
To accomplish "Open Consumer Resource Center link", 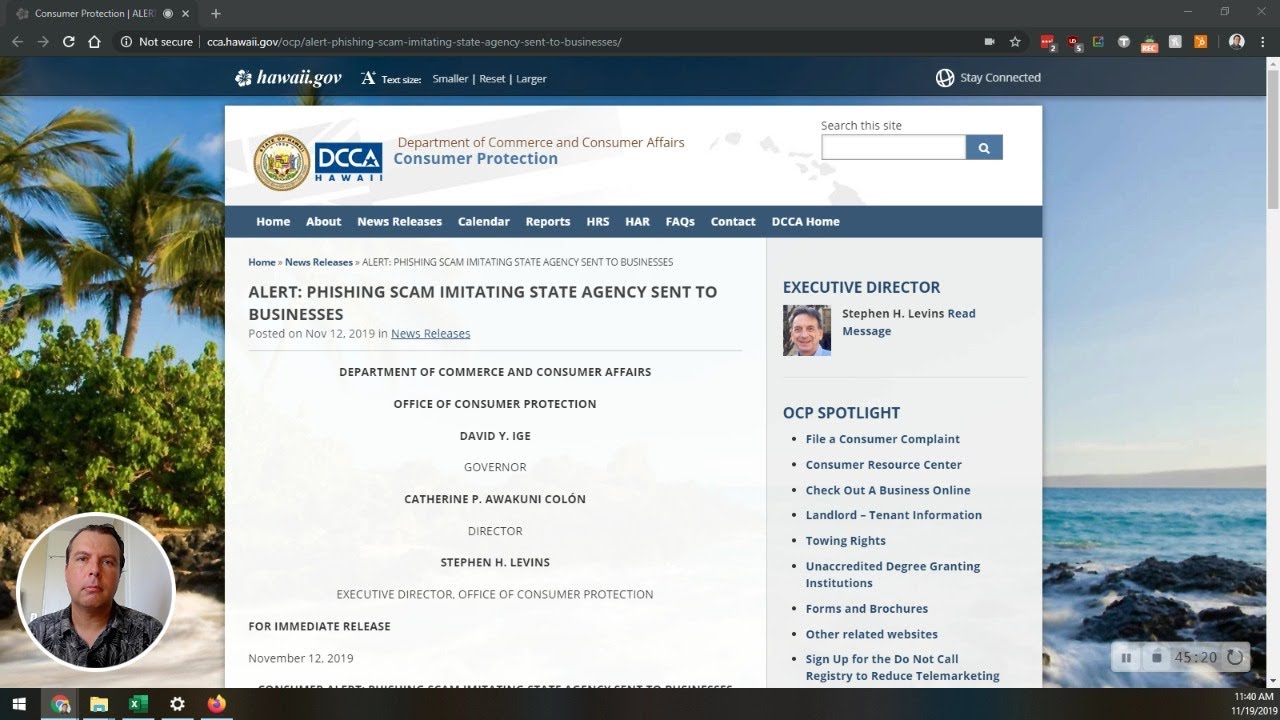I will point(884,465).
